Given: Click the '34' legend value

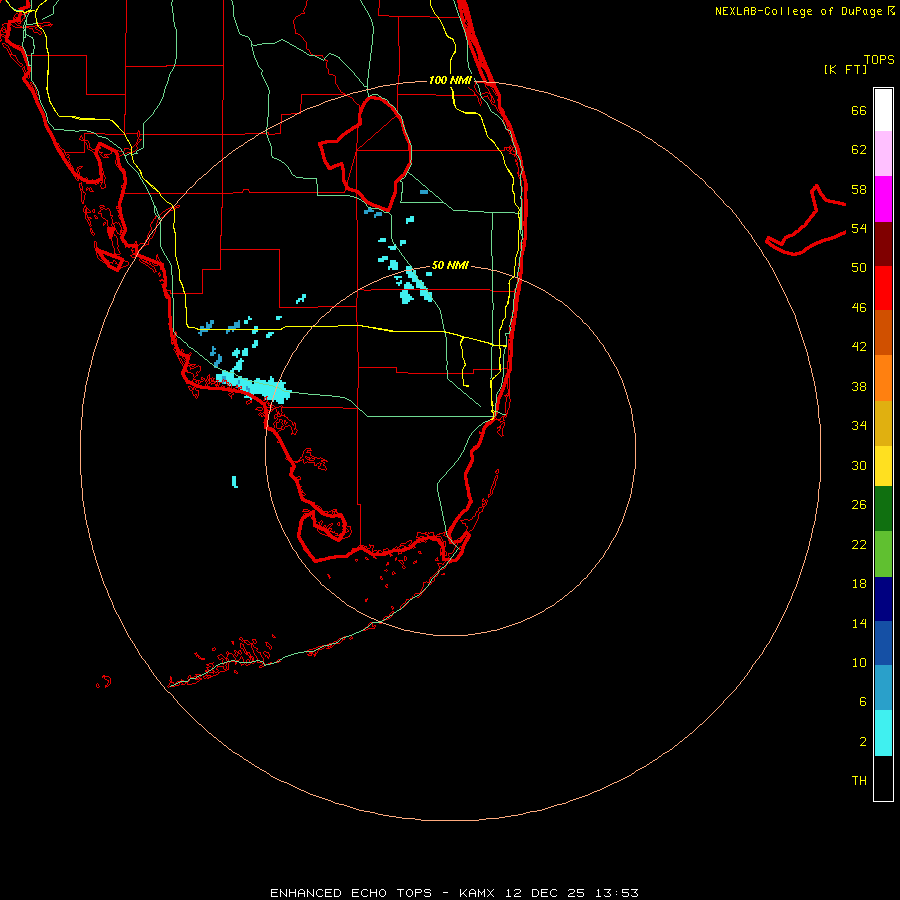Looking at the screenshot, I should 859,426.
